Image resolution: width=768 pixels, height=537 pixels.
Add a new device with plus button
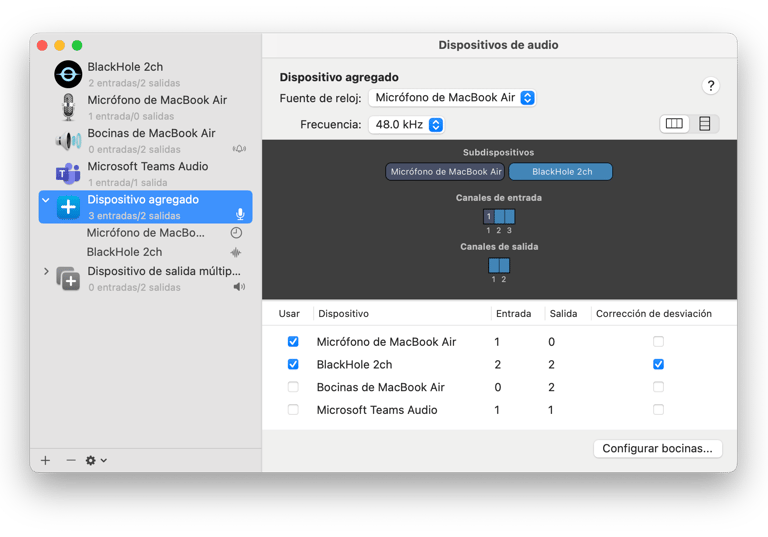point(46,461)
